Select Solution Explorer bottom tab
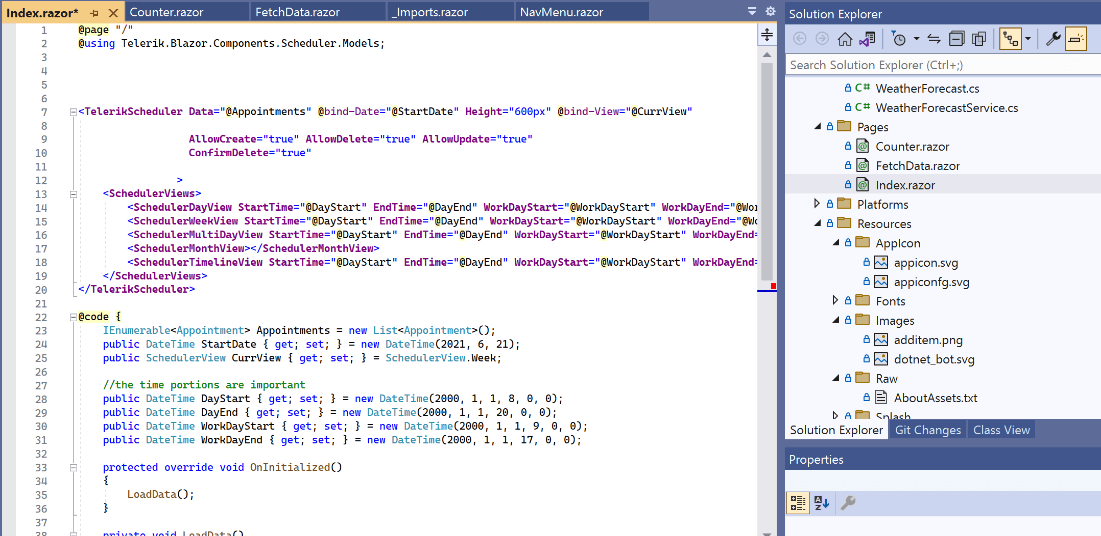Image resolution: width=1101 pixels, height=536 pixels. (836, 430)
